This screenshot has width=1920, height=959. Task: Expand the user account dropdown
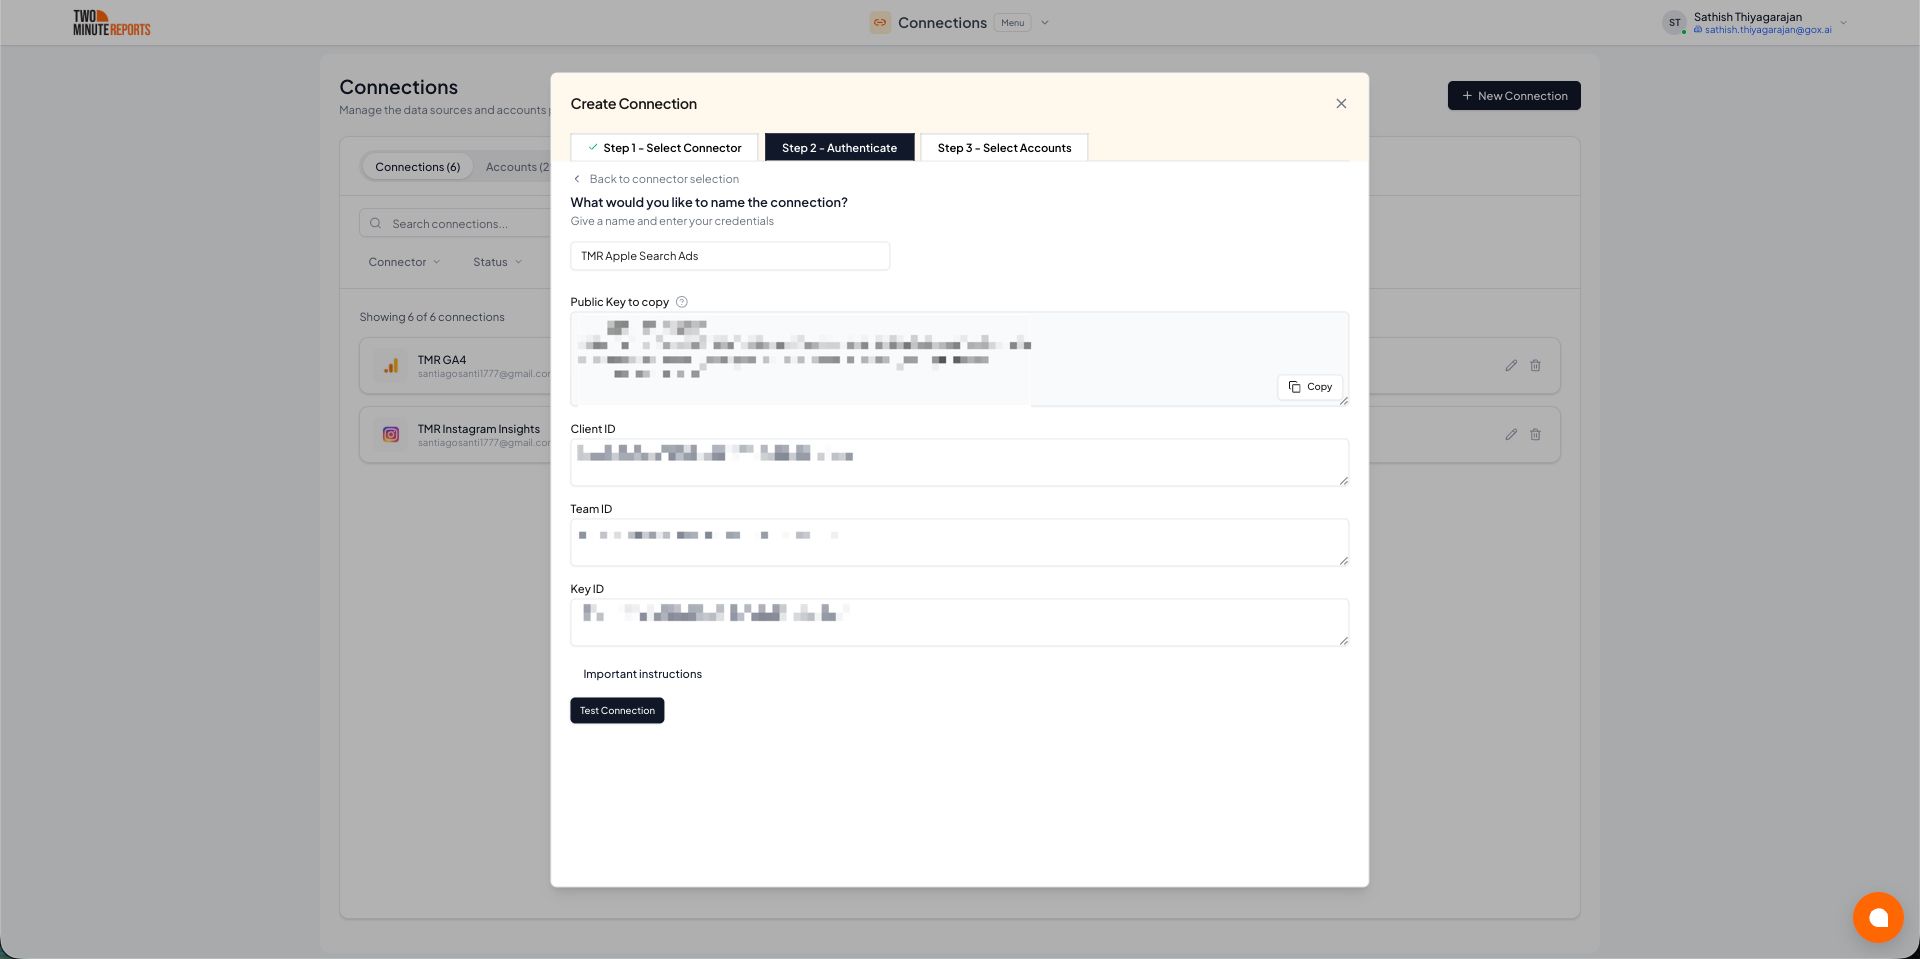pos(1843,23)
